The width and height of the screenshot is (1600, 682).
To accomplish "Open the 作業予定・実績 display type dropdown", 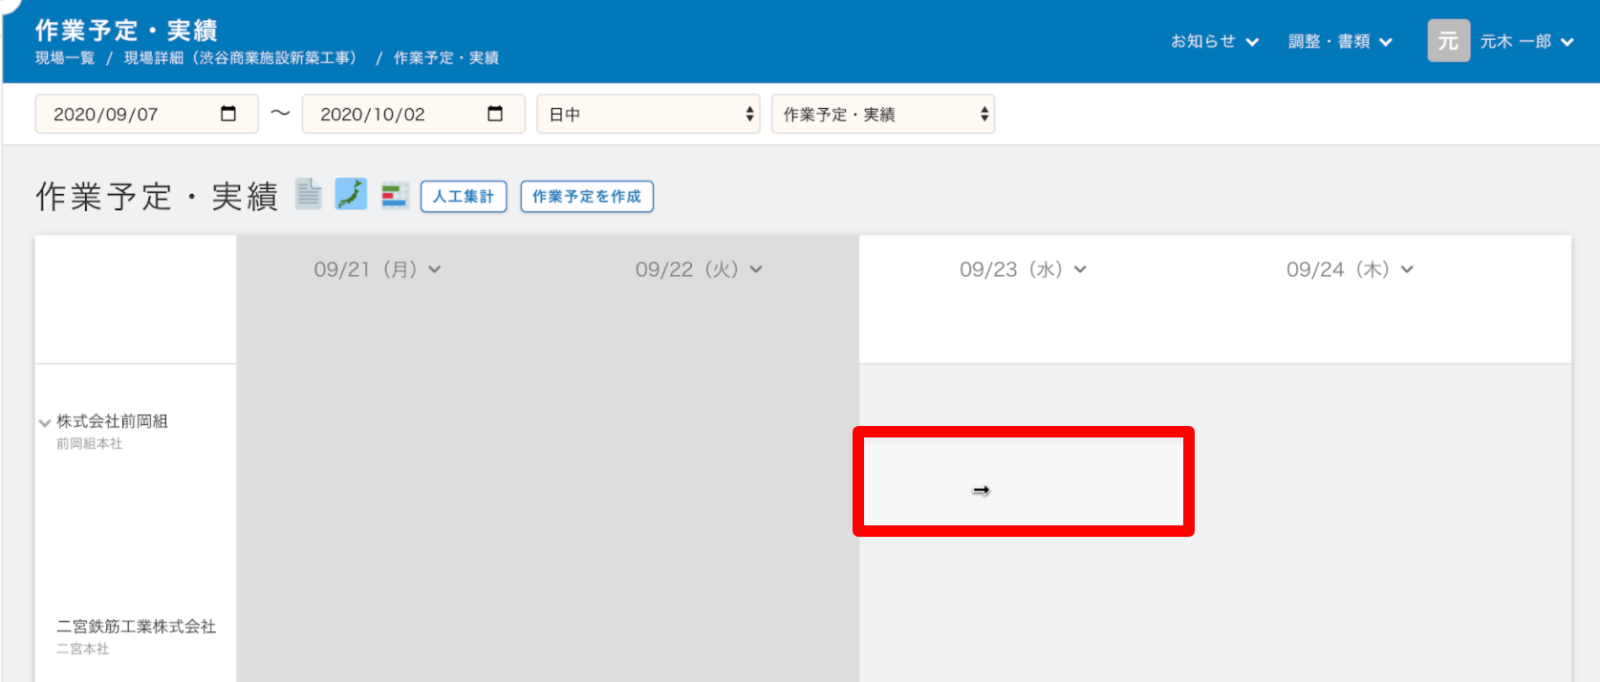I will (882, 114).
